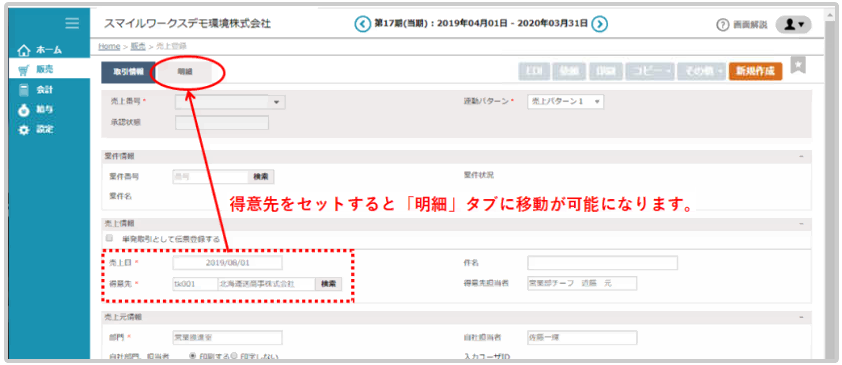Click the 案件番号 input field
842x365 pixels.
210,176
